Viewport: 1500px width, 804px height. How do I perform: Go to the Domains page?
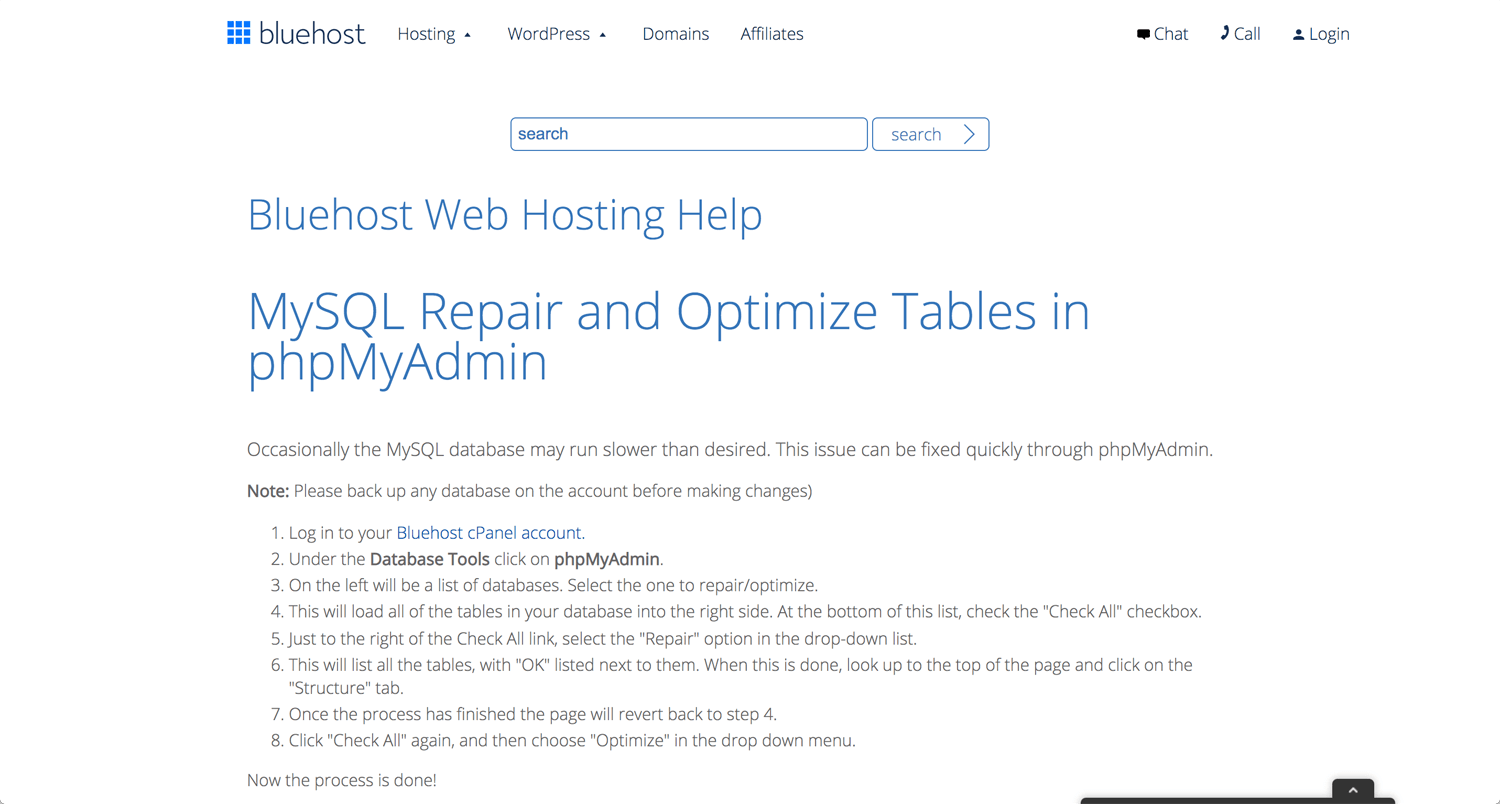click(x=676, y=34)
